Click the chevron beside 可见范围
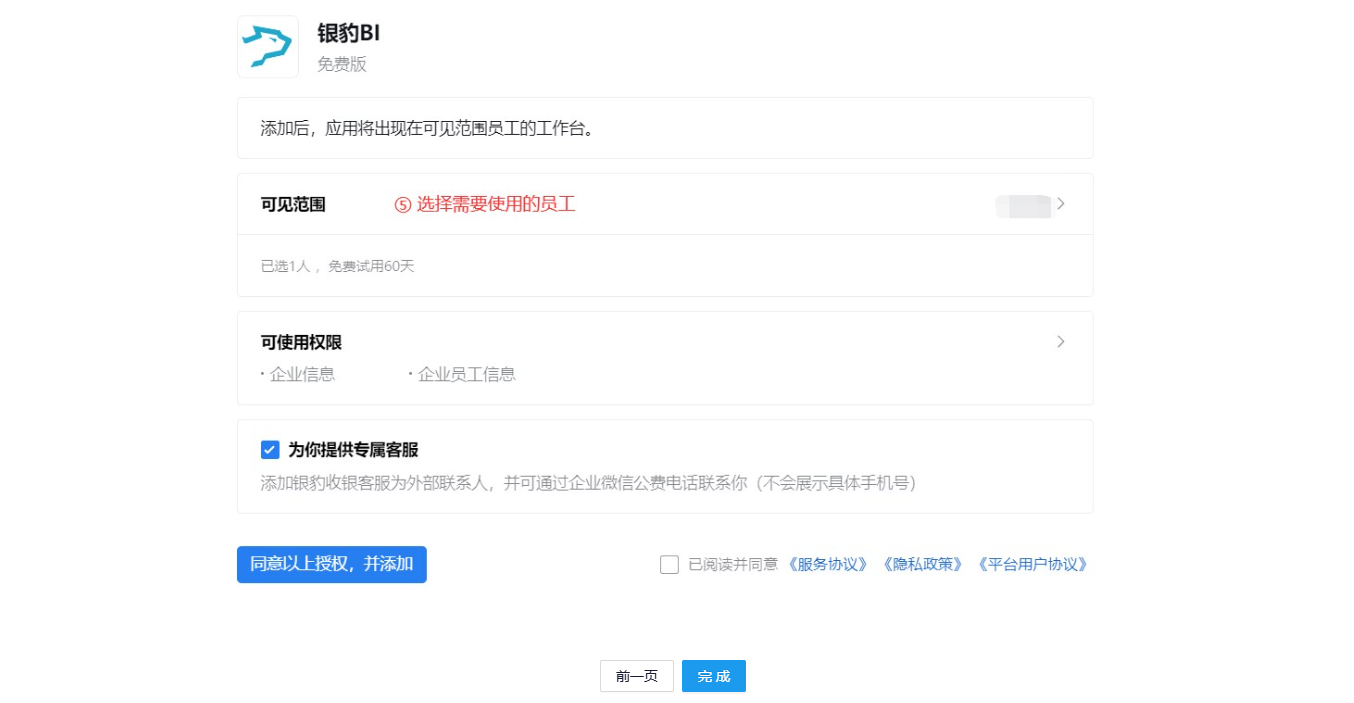 [1062, 204]
